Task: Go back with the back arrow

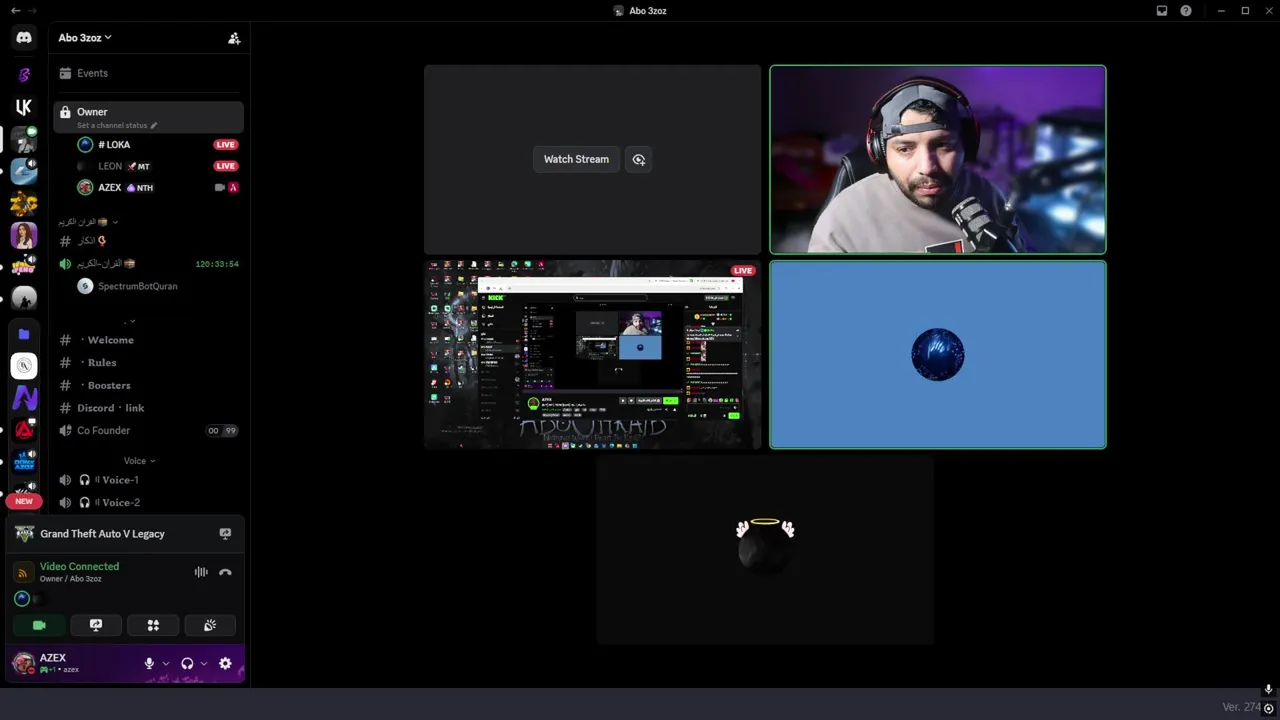Action: coord(16,10)
